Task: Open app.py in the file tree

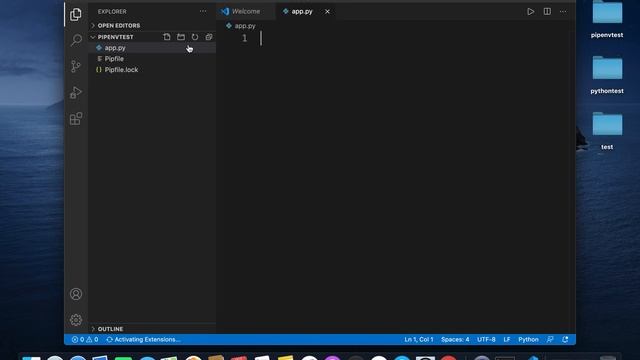Action: [152, 48]
